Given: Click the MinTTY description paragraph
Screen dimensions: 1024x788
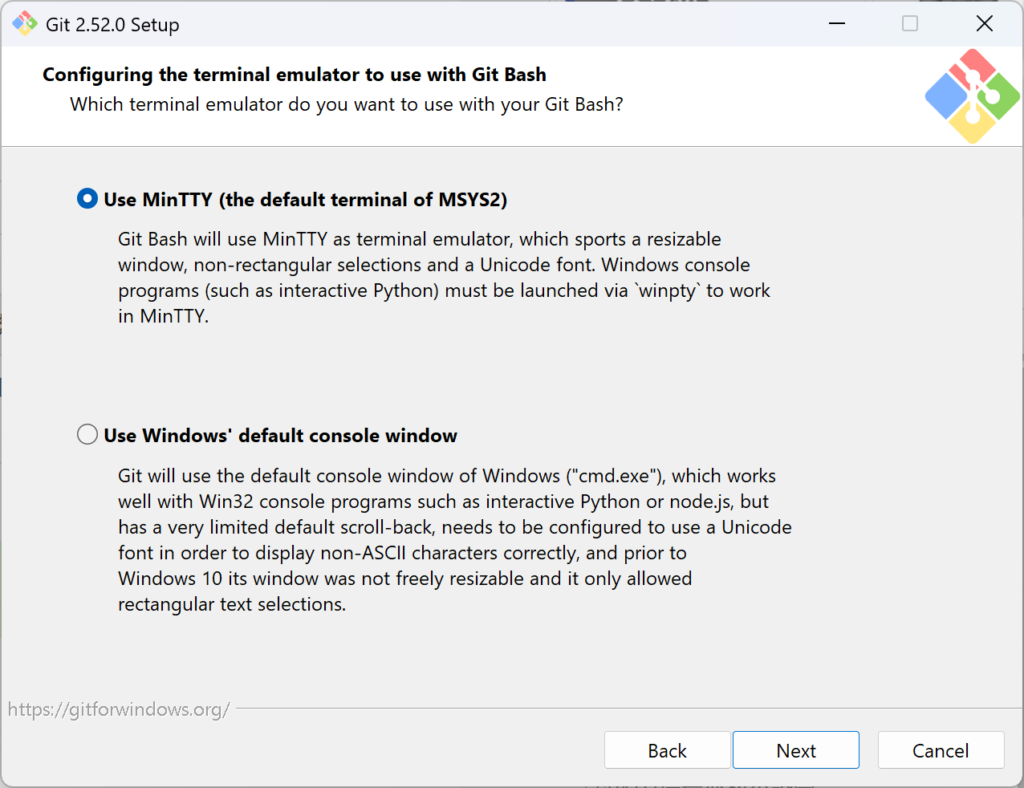Looking at the screenshot, I should [x=440, y=280].
